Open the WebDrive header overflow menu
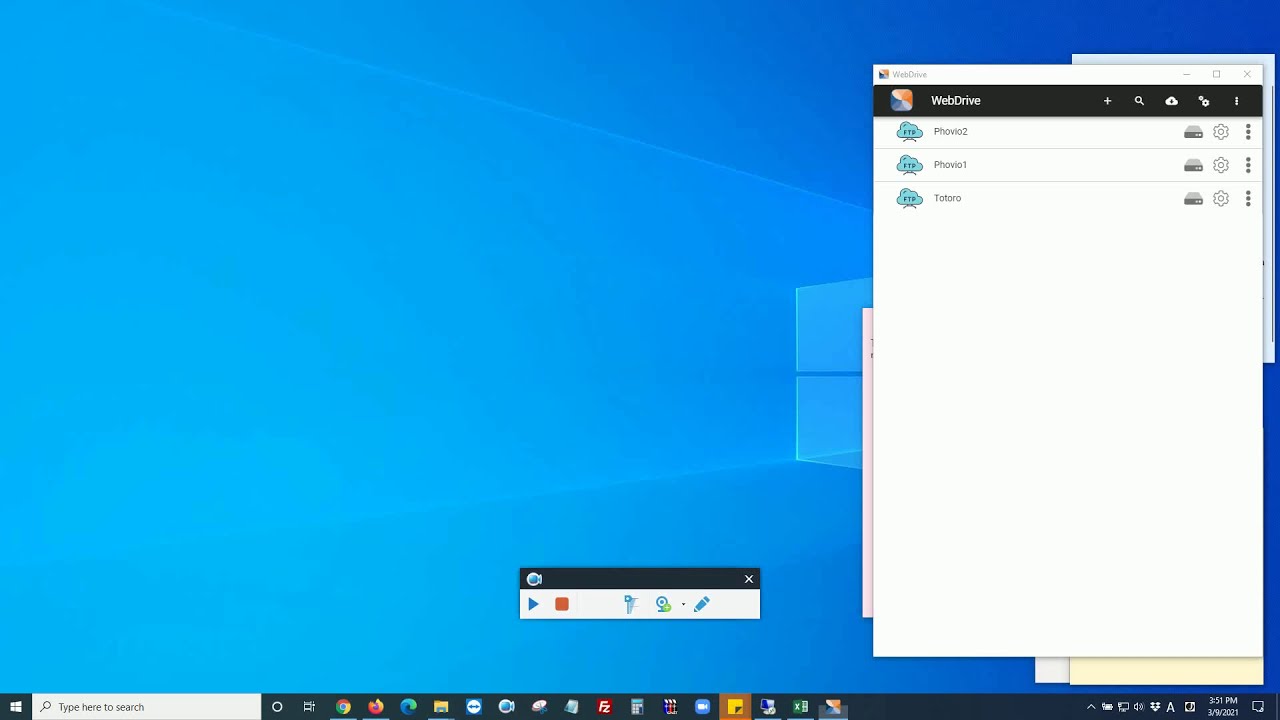The height and width of the screenshot is (720, 1280). [x=1237, y=101]
